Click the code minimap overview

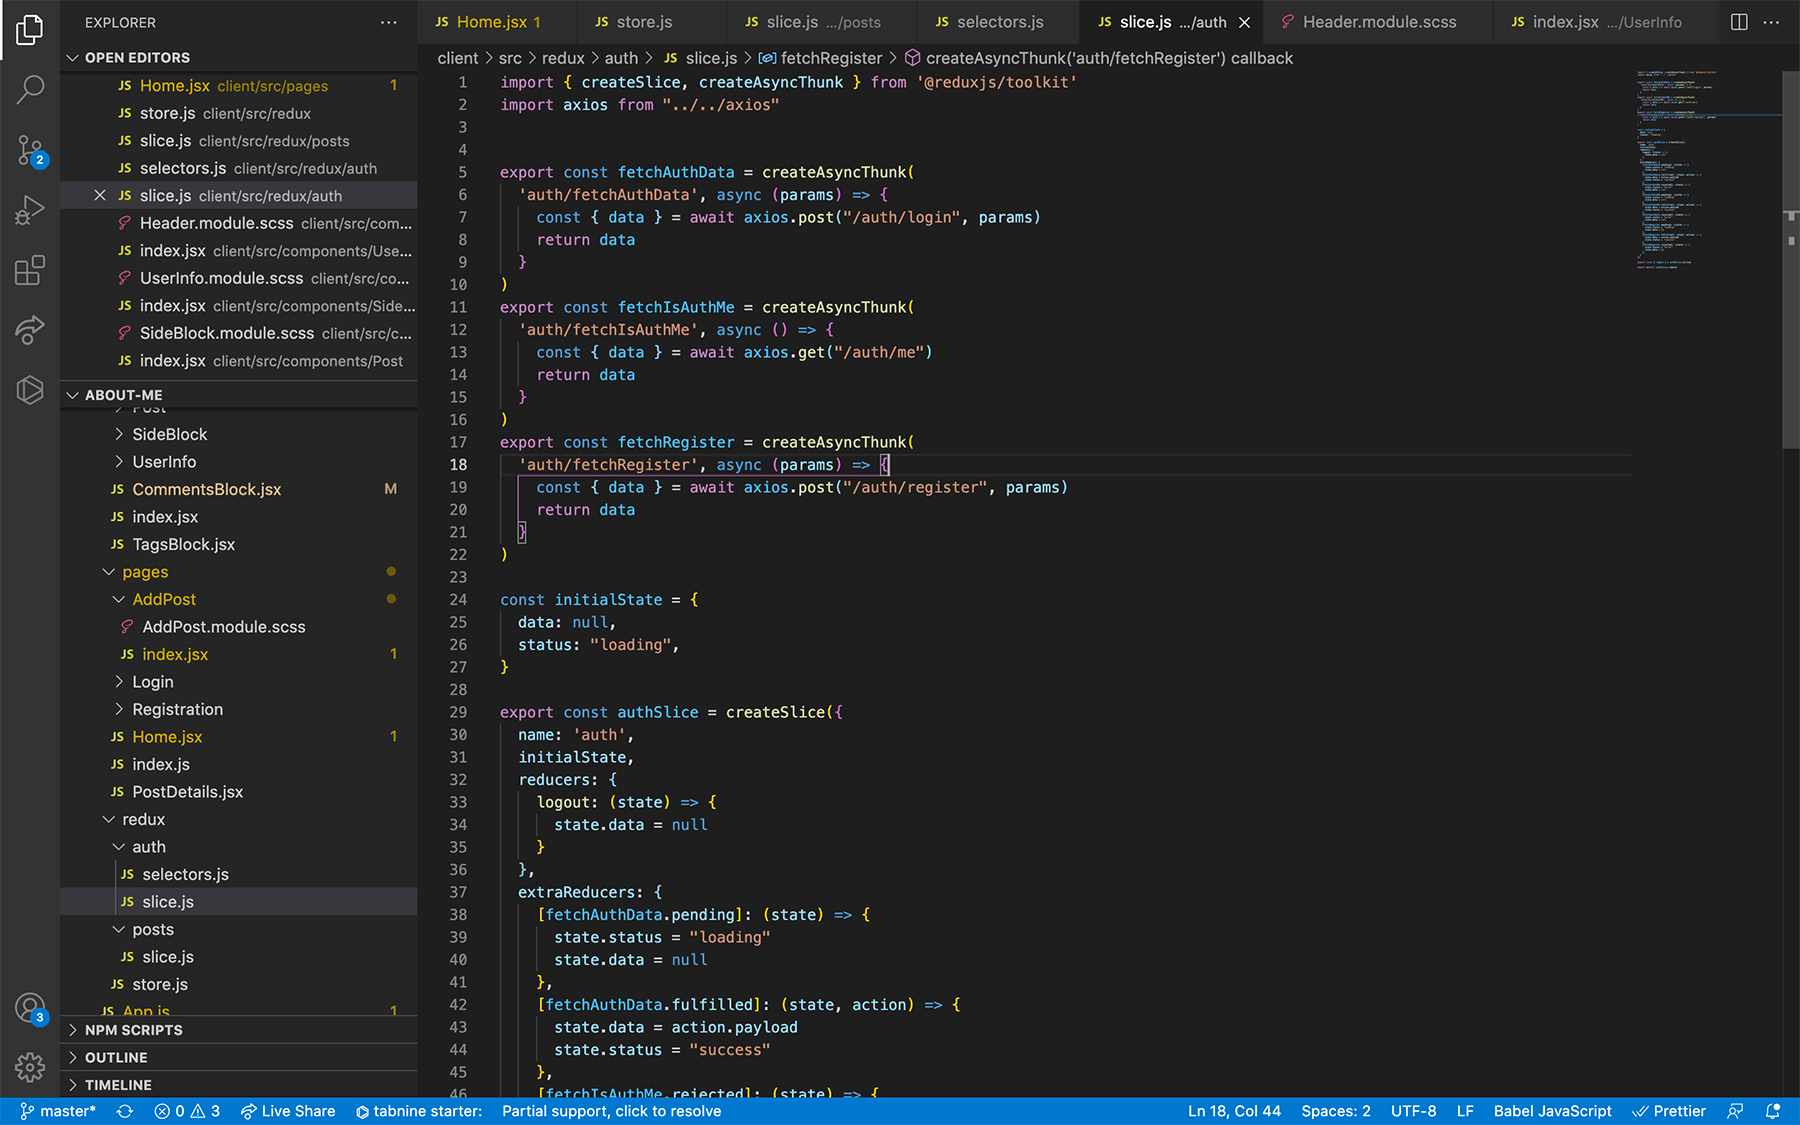[1706, 170]
